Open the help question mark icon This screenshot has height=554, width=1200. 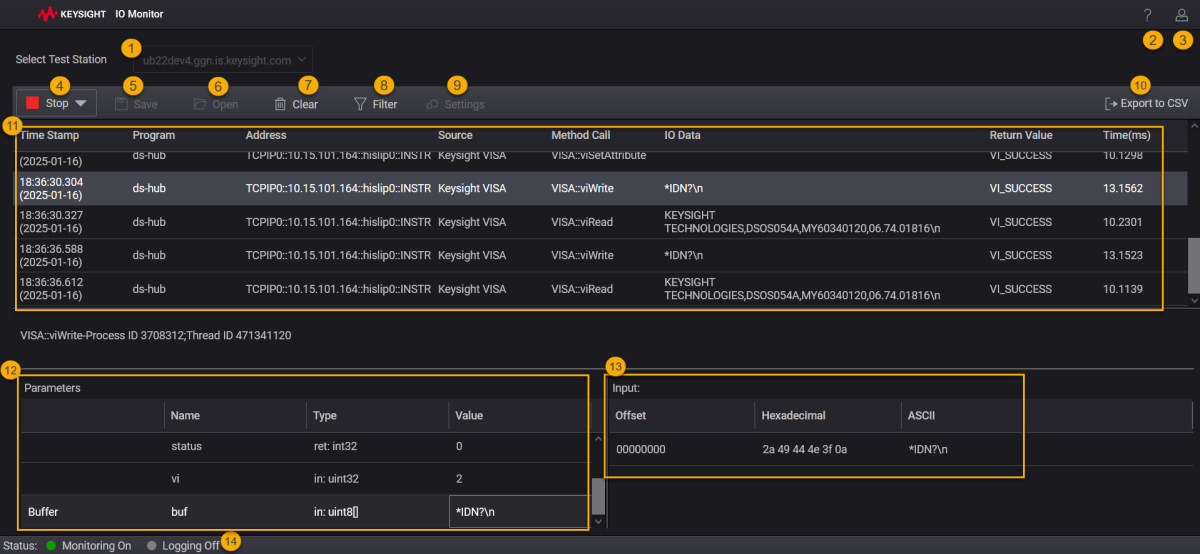pos(1148,15)
